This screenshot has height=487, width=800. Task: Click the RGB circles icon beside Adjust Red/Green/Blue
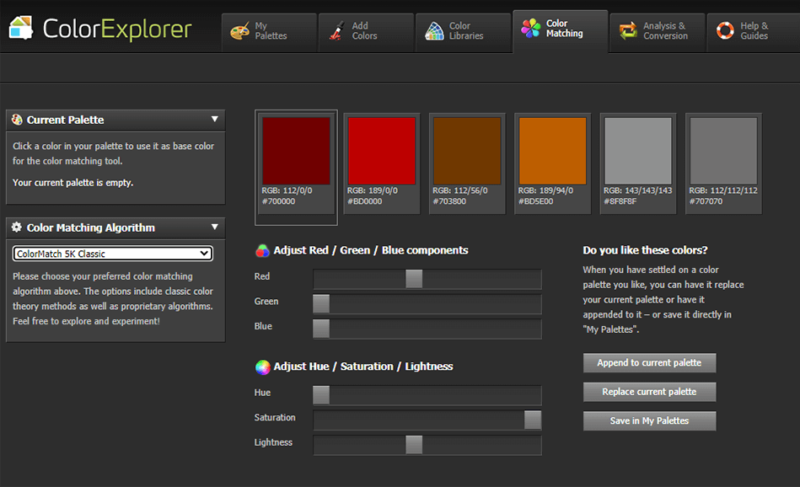(262, 250)
